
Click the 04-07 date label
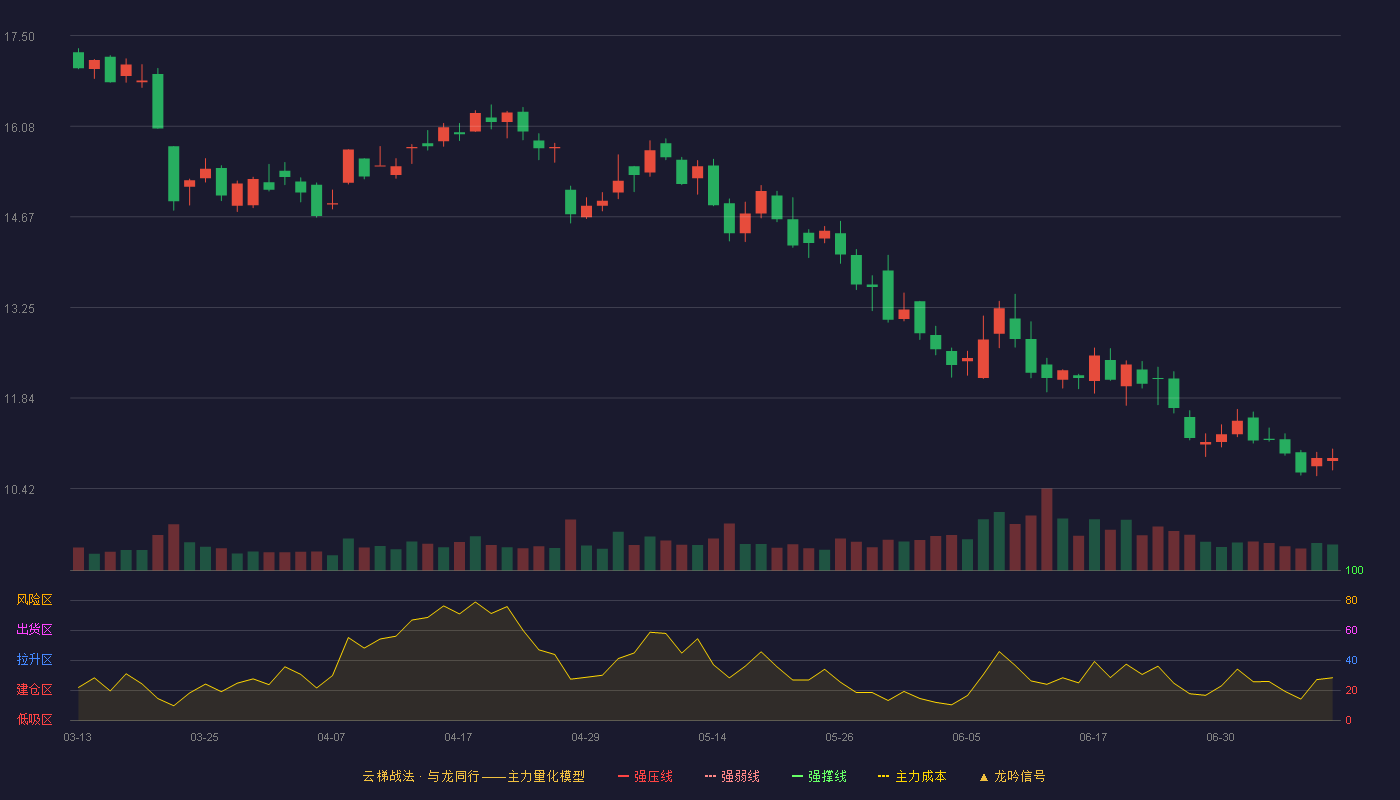click(331, 737)
